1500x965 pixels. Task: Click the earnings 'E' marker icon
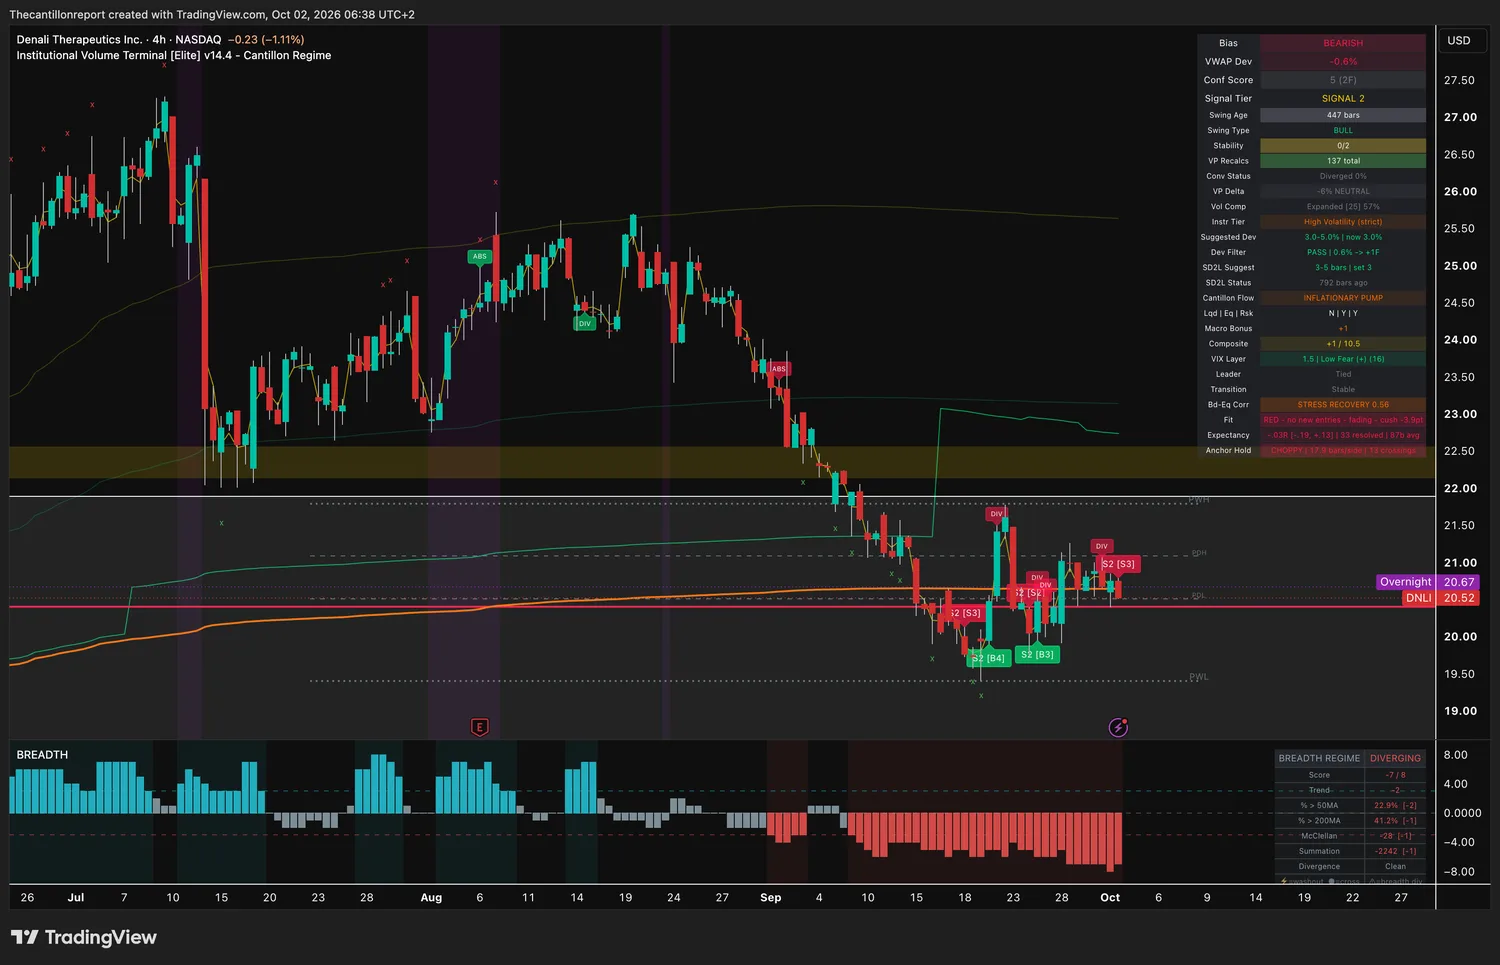tap(479, 727)
